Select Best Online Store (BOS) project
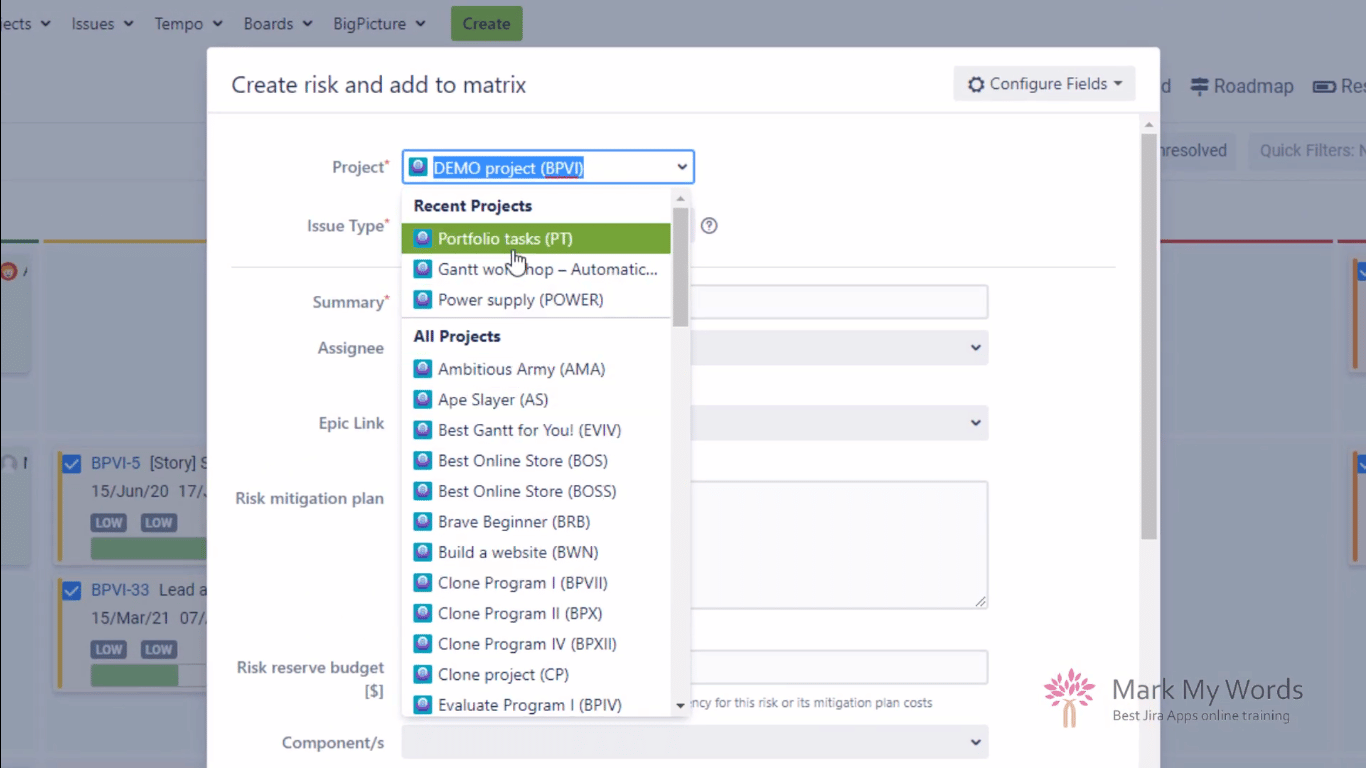 [536, 461]
